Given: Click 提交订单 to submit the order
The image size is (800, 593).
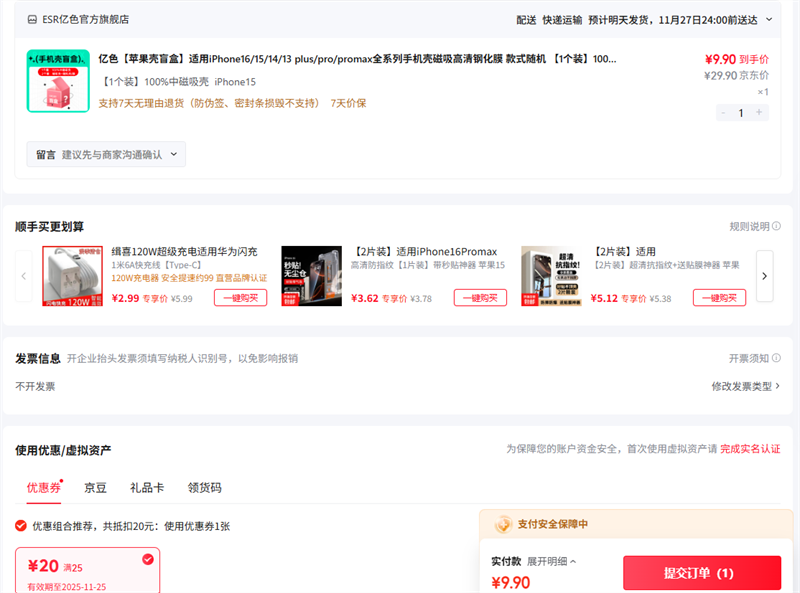Looking at the screenshot, I should coord(700,573).
